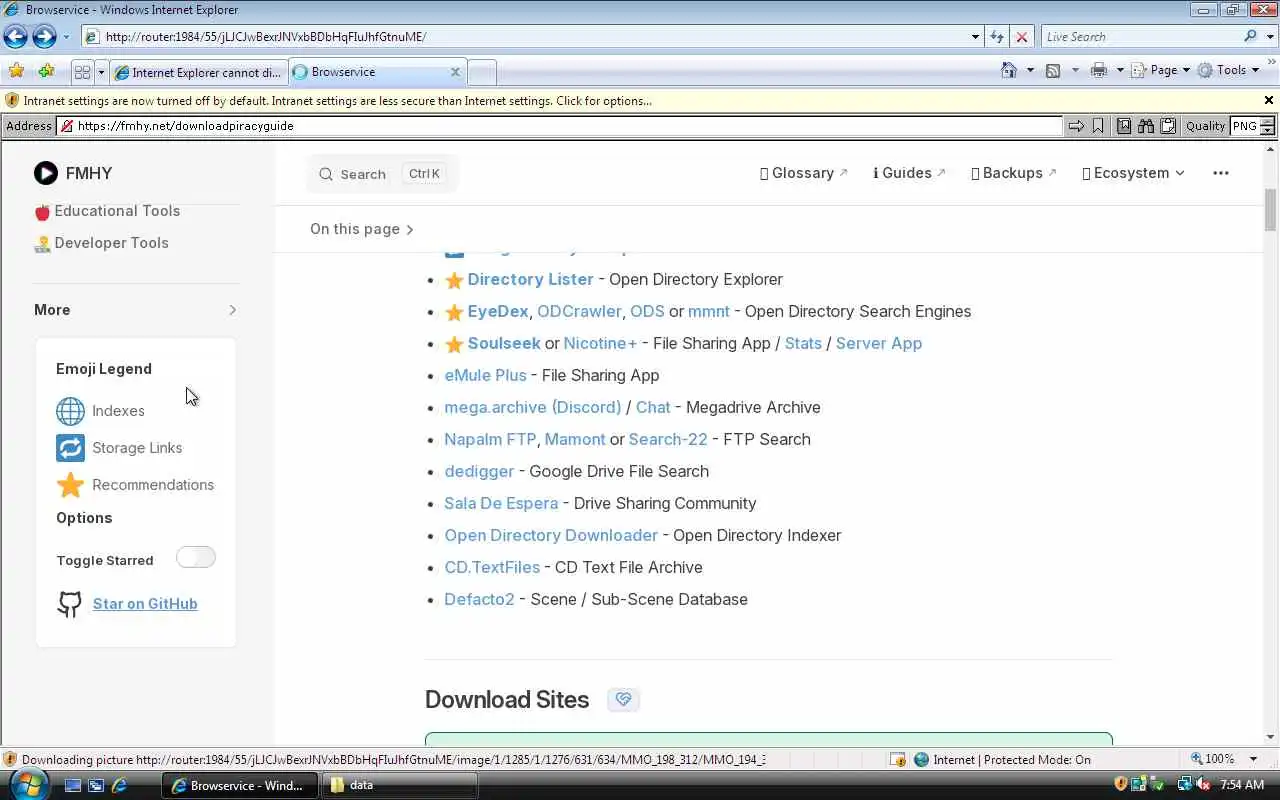Open the Tools menu dropdown
This screenshot has width=1280, height=800.
point(1228,70)
